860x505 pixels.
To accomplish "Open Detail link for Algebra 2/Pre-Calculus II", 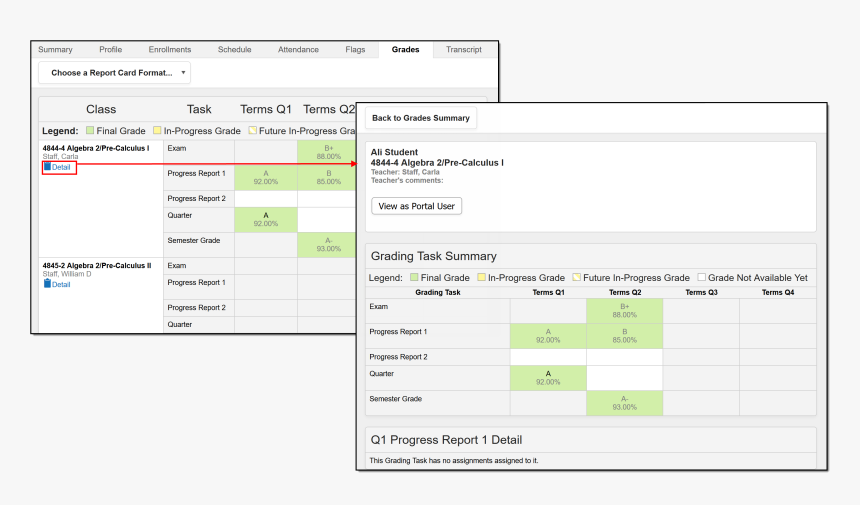I will pyautogui.click(x=60, y=284).
